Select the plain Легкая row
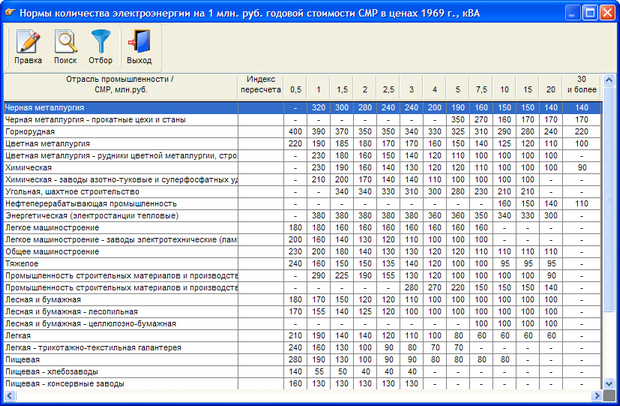 (x=302, y=336)
